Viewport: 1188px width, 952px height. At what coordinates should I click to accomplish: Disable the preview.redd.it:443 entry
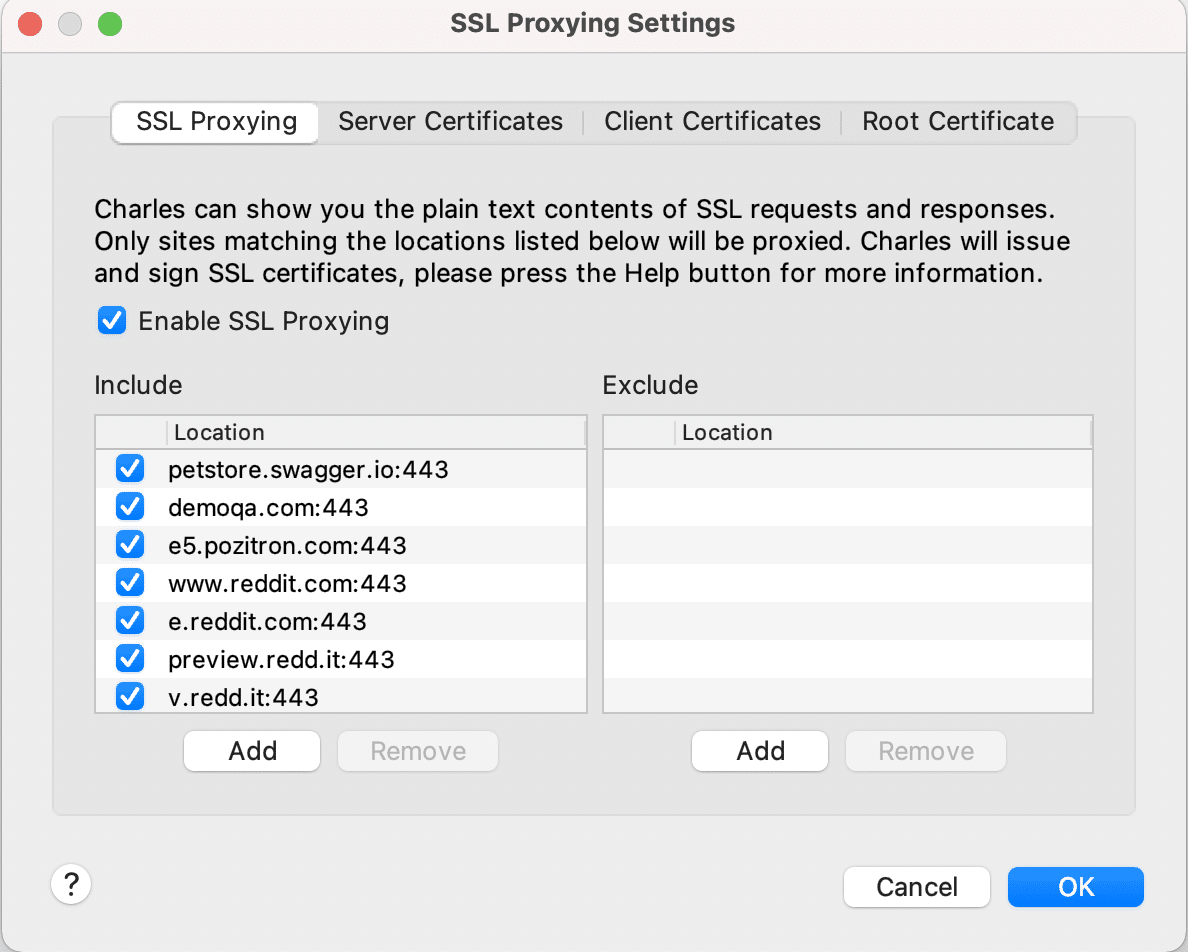coord(129,658)
